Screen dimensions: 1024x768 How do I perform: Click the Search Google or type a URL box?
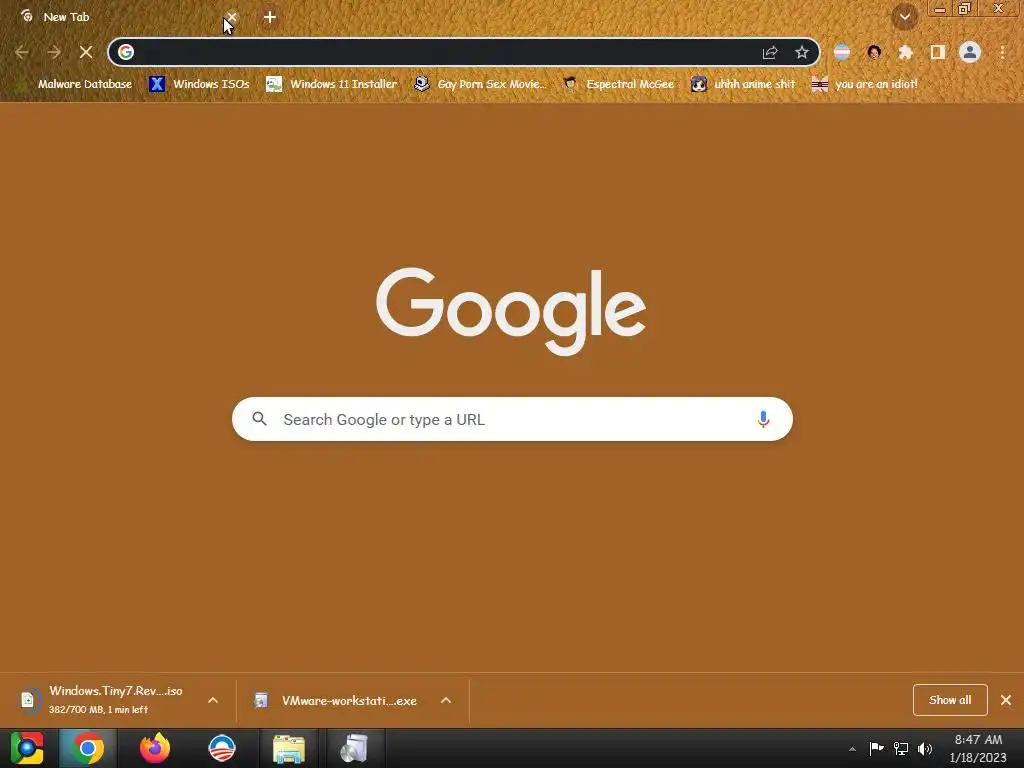tap(512, 419)
